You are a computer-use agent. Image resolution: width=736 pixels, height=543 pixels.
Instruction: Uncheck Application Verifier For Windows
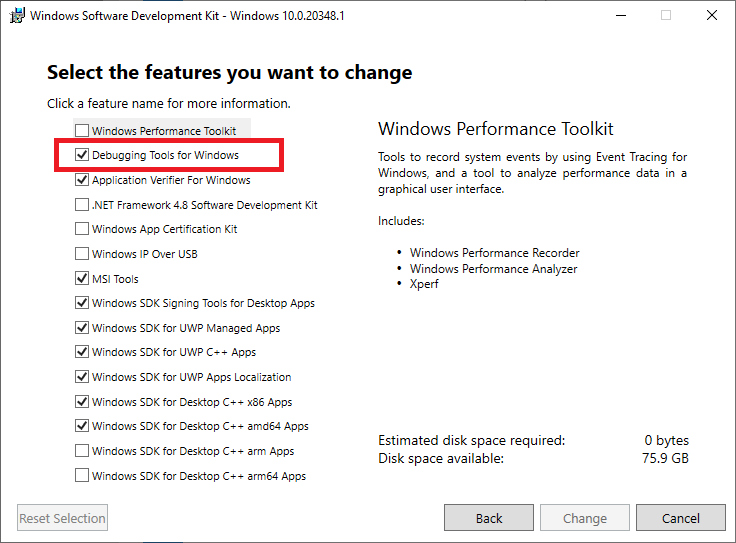pos(82,180)
